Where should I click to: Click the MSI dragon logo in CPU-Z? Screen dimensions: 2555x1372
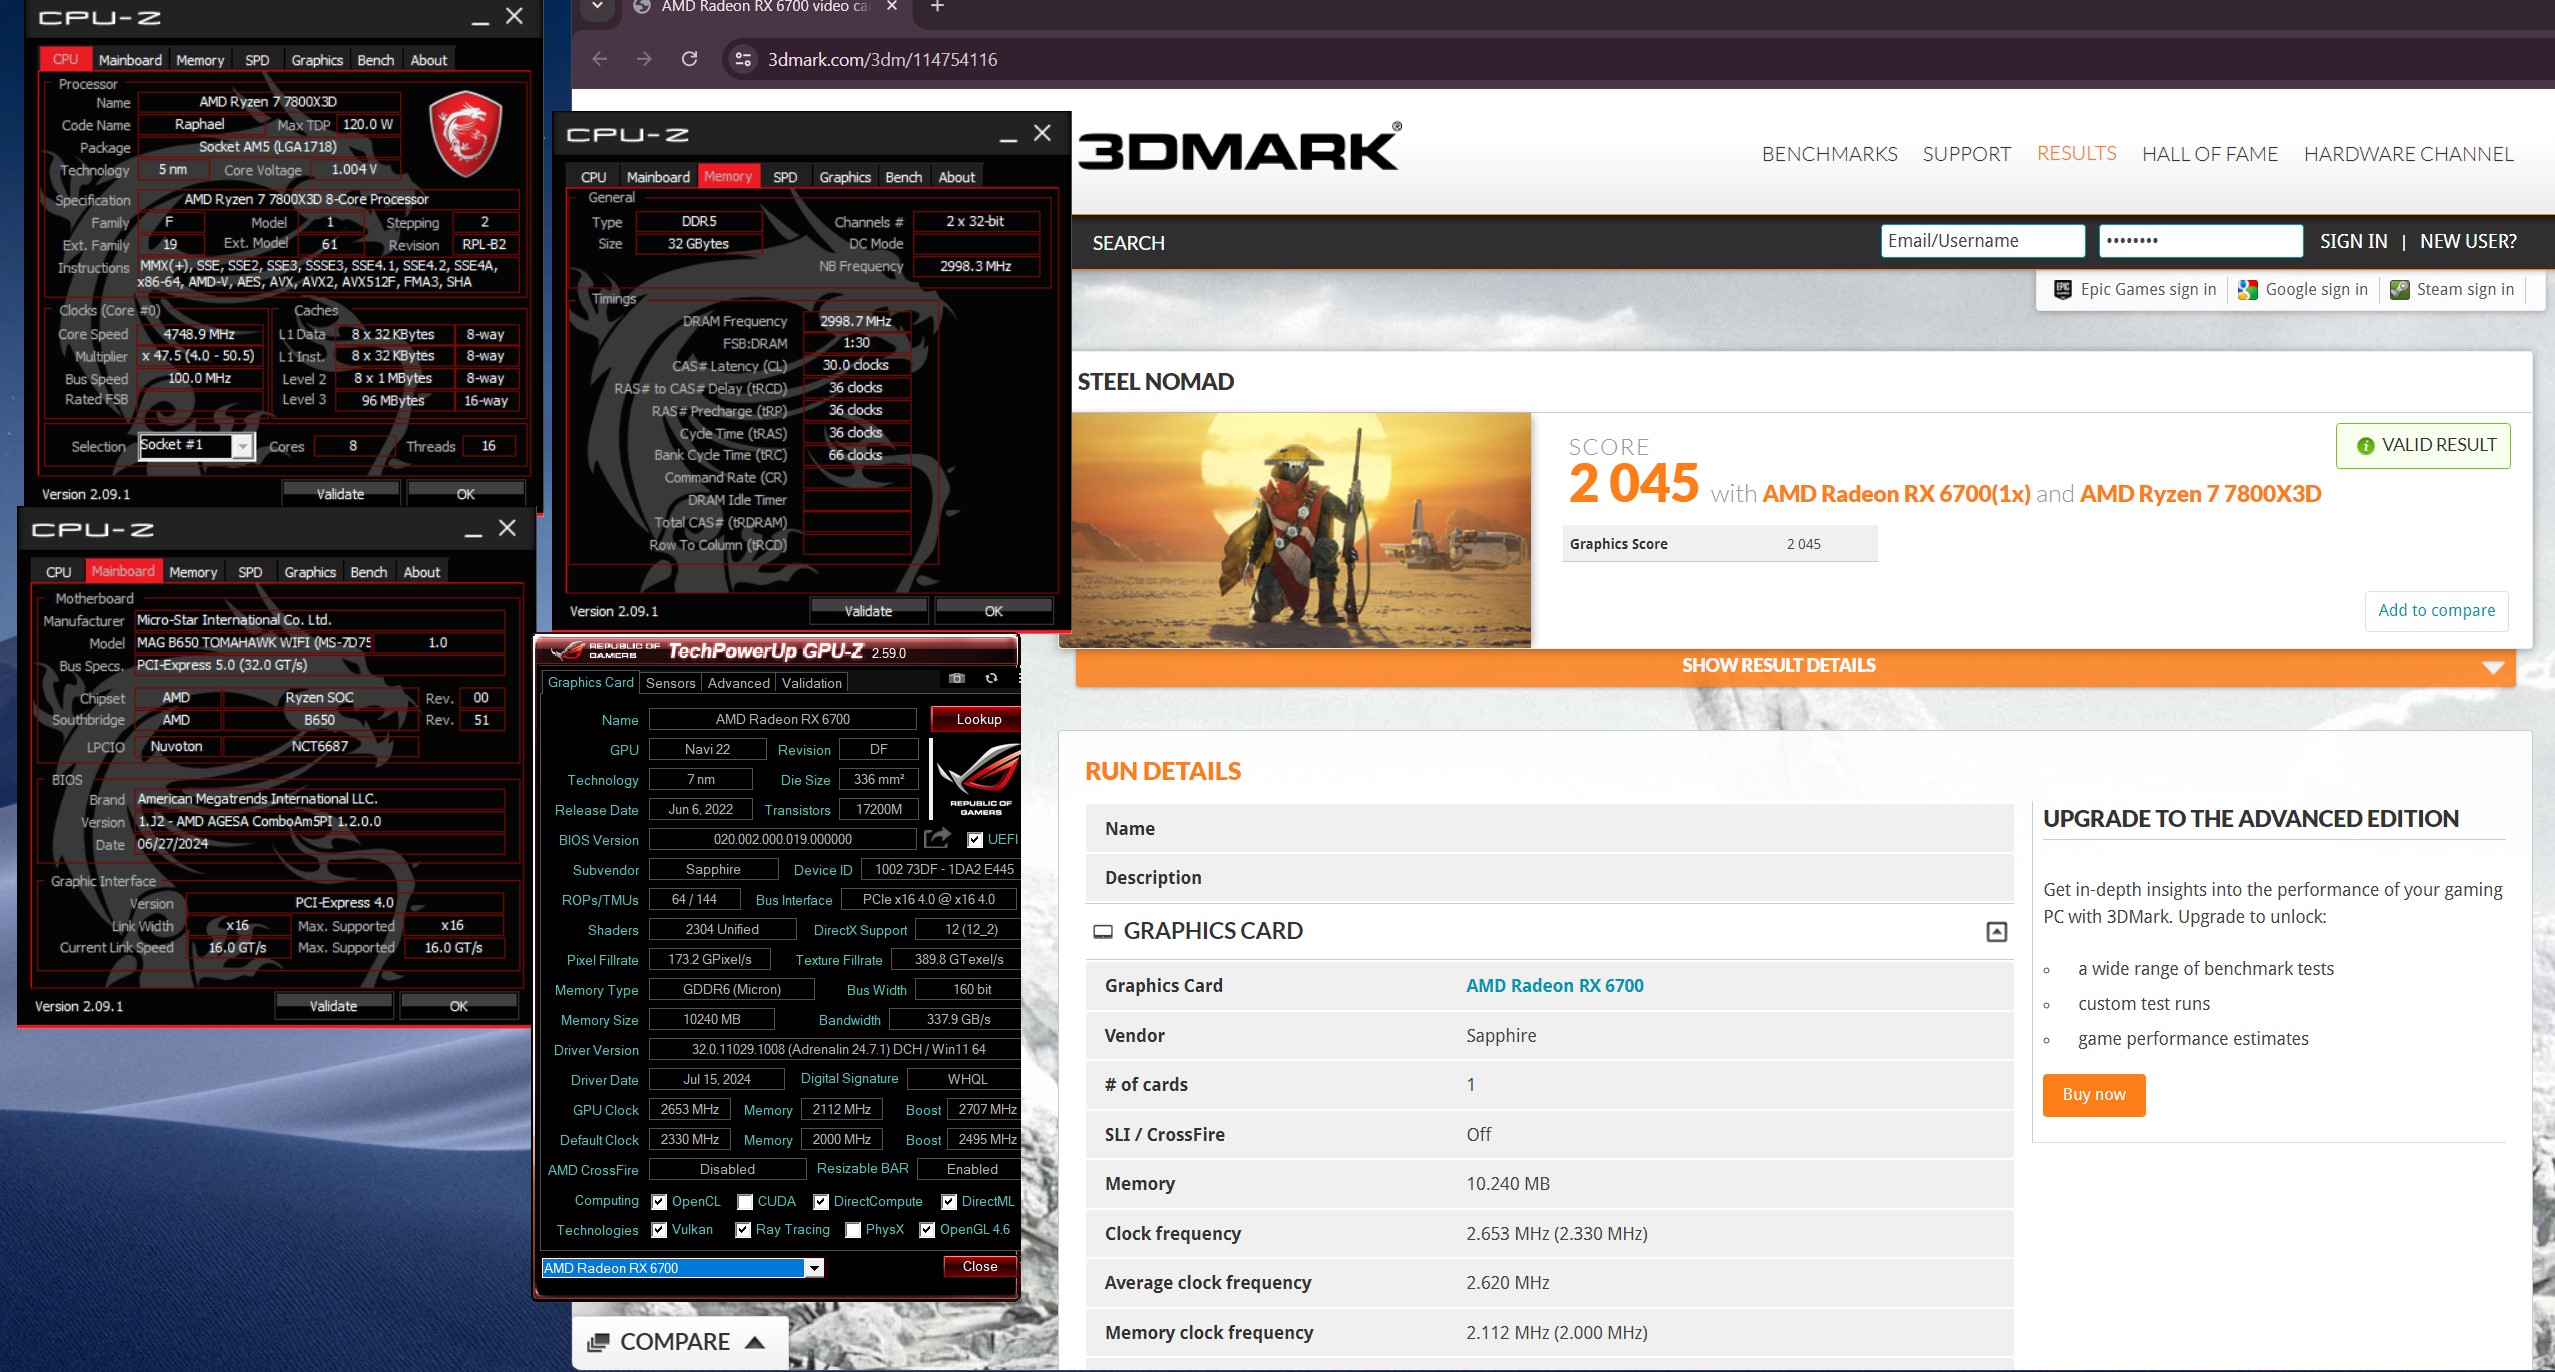[x=465, y=133]
